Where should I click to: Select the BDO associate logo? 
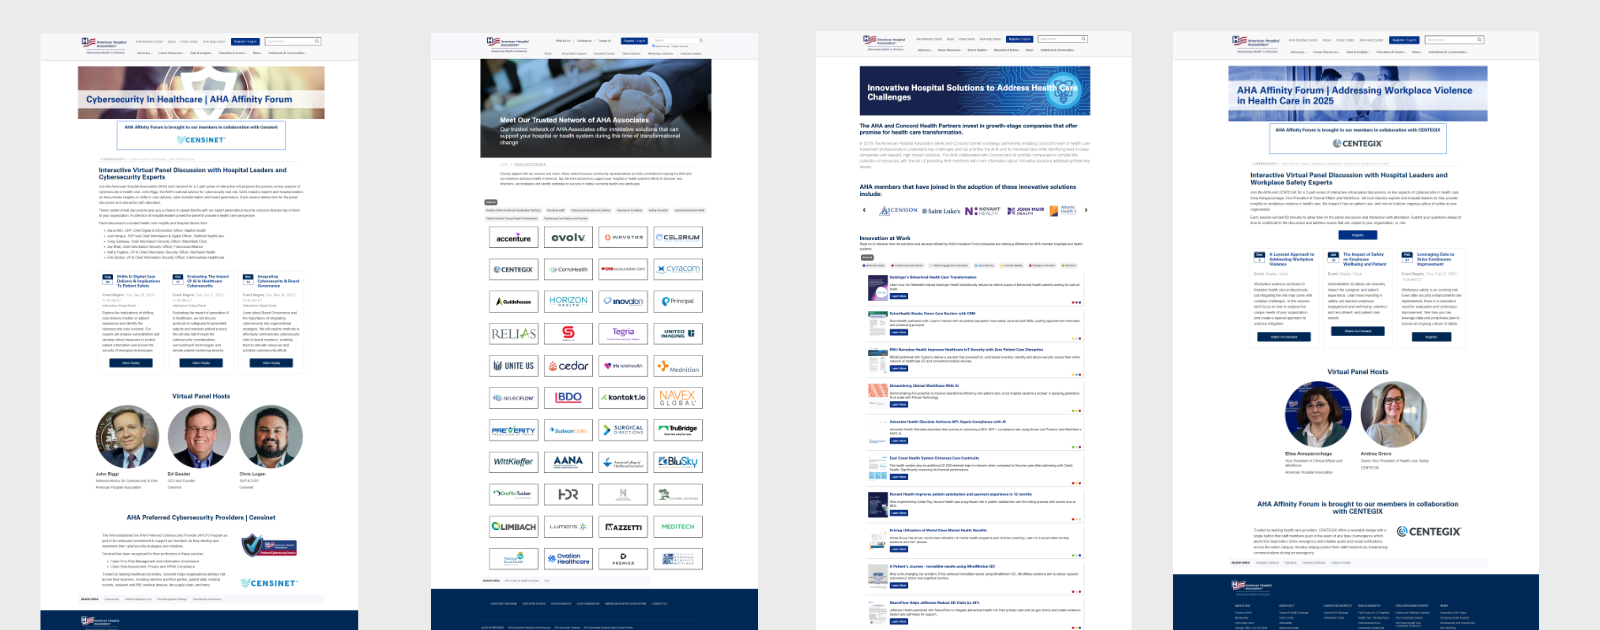(x=568, y=397)
